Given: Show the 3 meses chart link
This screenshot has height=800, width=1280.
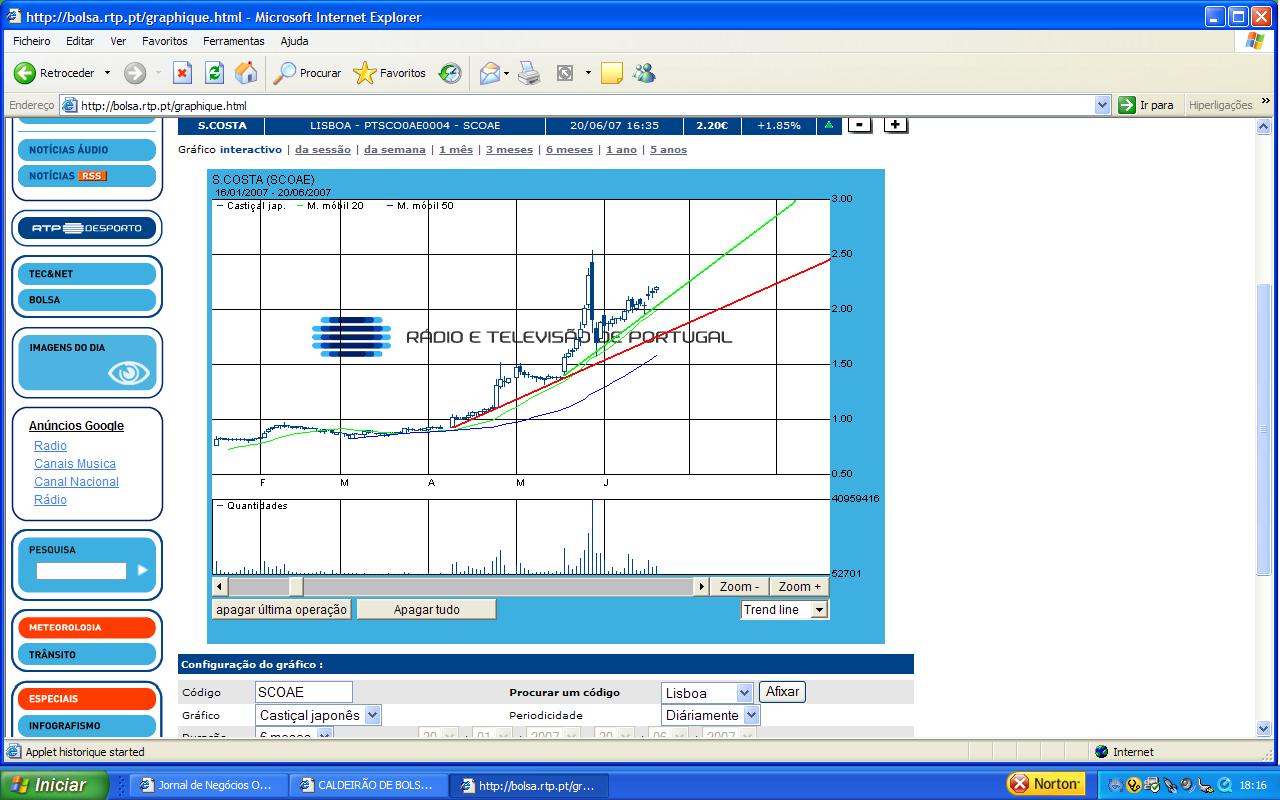Looking at the screenshot, I should (x=509, y=150).
